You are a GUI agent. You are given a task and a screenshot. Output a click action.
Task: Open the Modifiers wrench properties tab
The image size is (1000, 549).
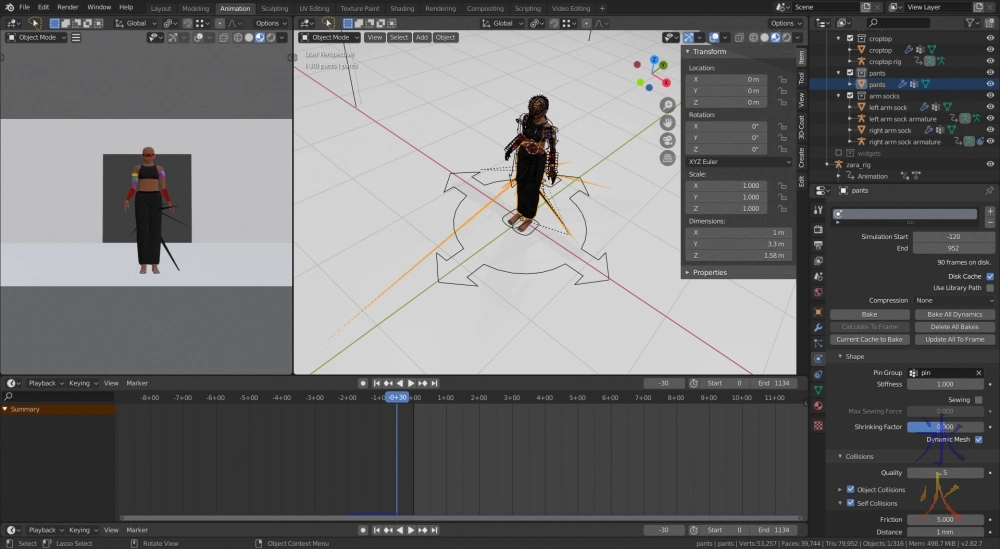pyautogui.click(x=818, y=327)
